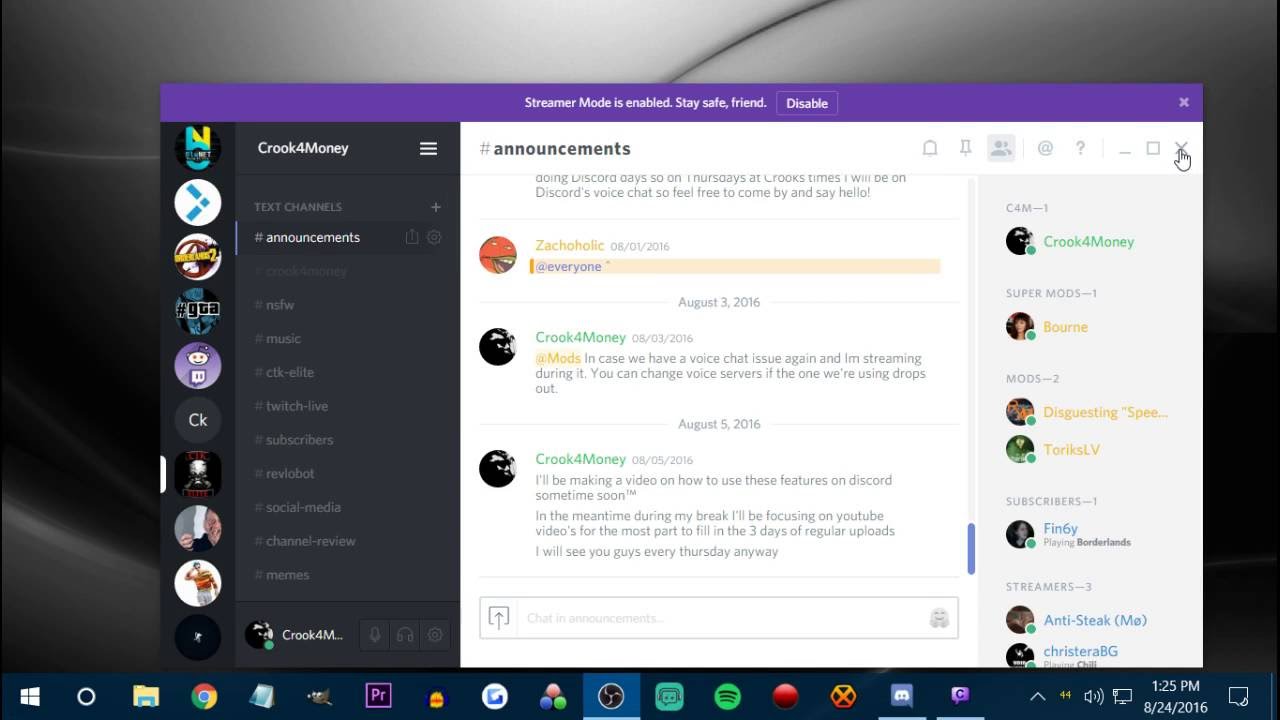1280x720 pixels.
Task: Open the help question mark
Action: coord(1080,148)
